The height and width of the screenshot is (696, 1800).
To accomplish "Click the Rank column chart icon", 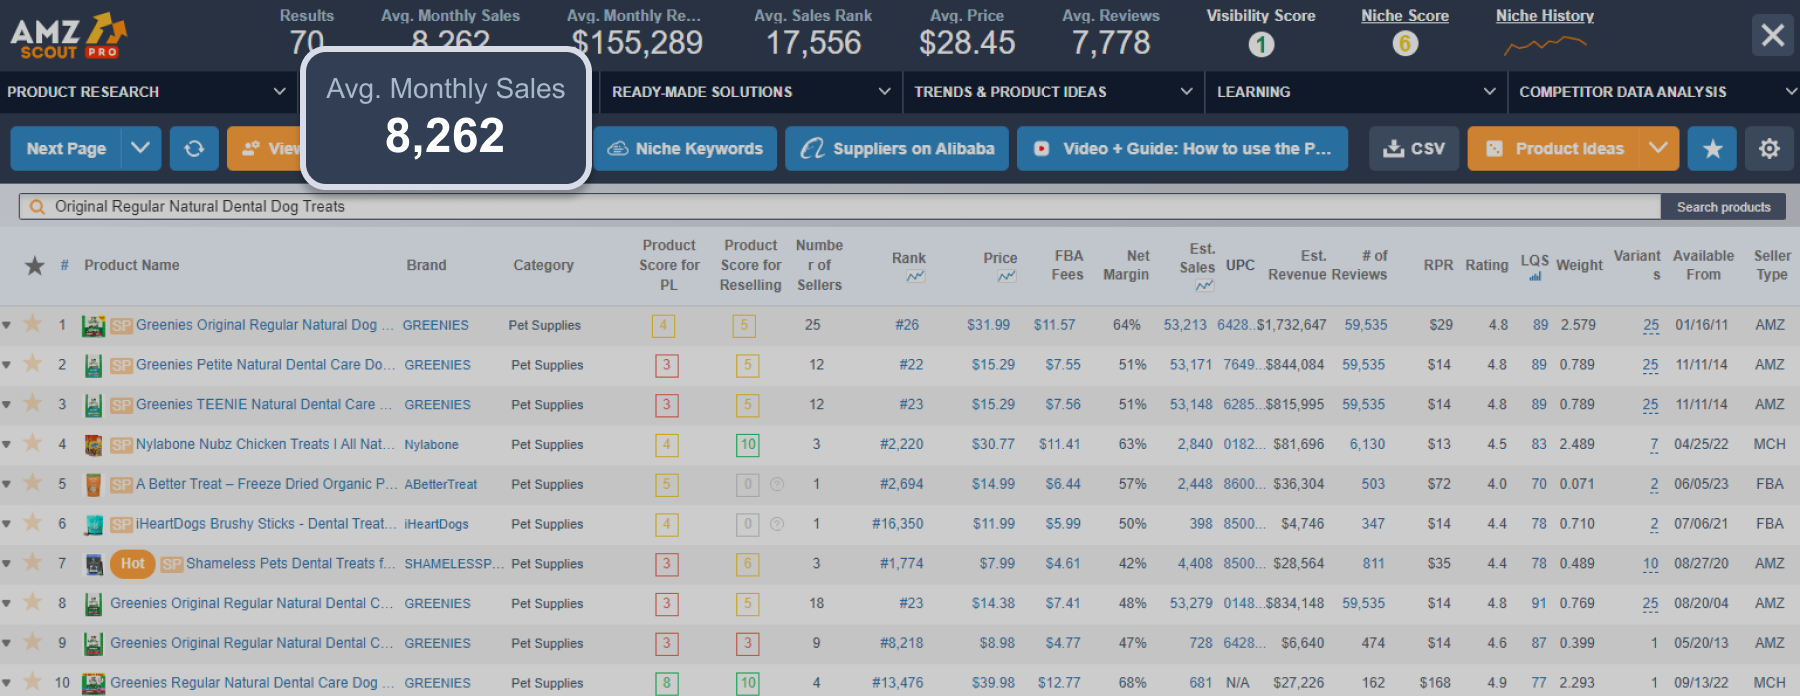I will tap(915, 276).
